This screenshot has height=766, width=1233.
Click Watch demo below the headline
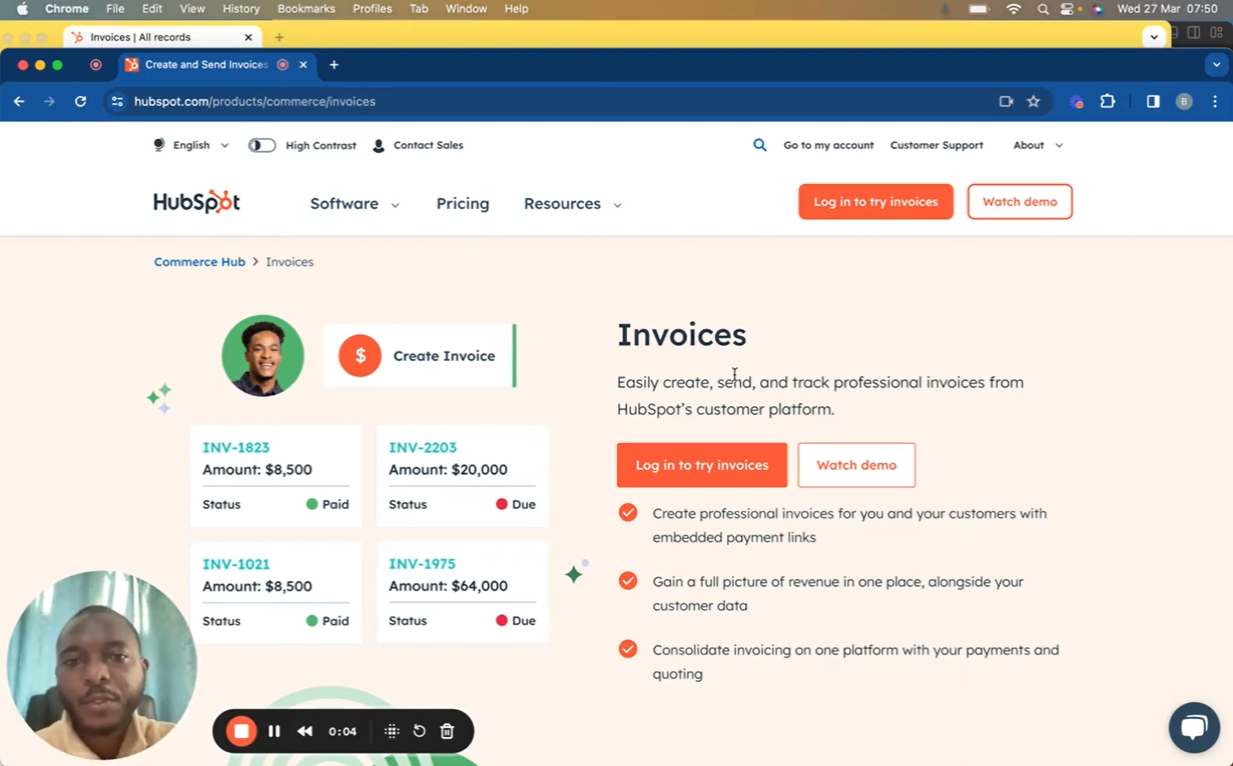857,465
